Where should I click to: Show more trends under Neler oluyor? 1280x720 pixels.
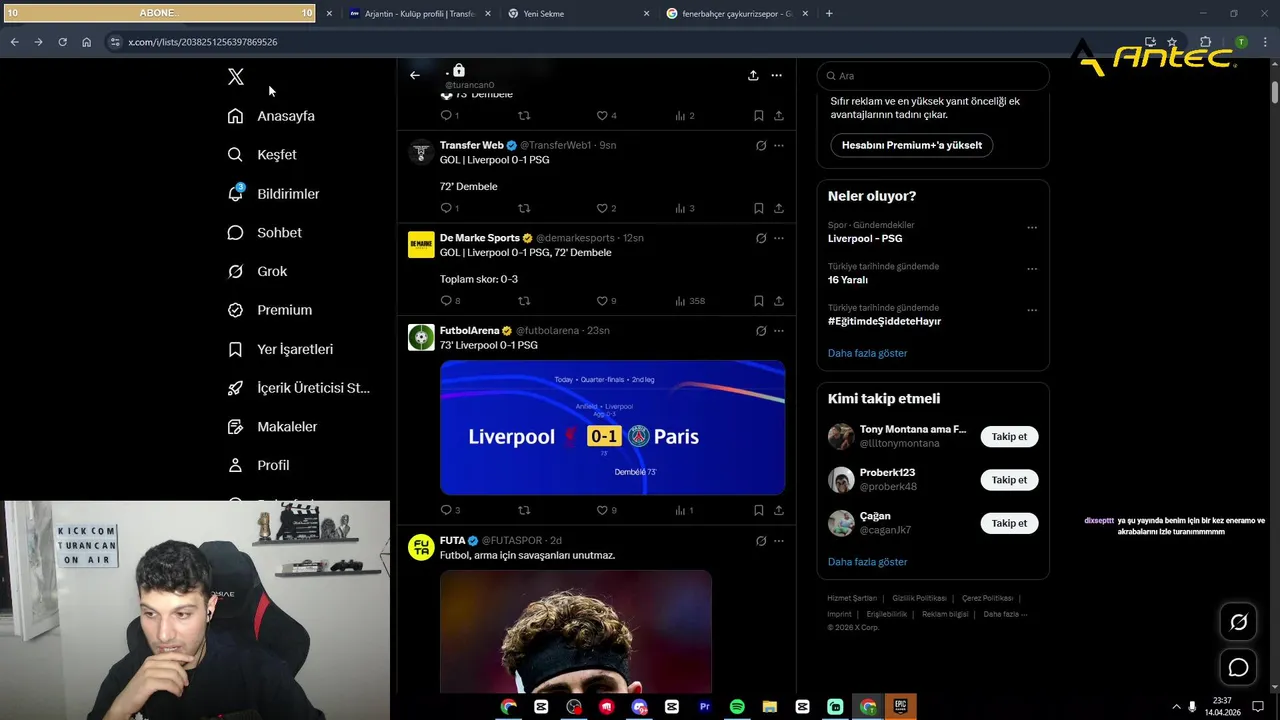867,353
